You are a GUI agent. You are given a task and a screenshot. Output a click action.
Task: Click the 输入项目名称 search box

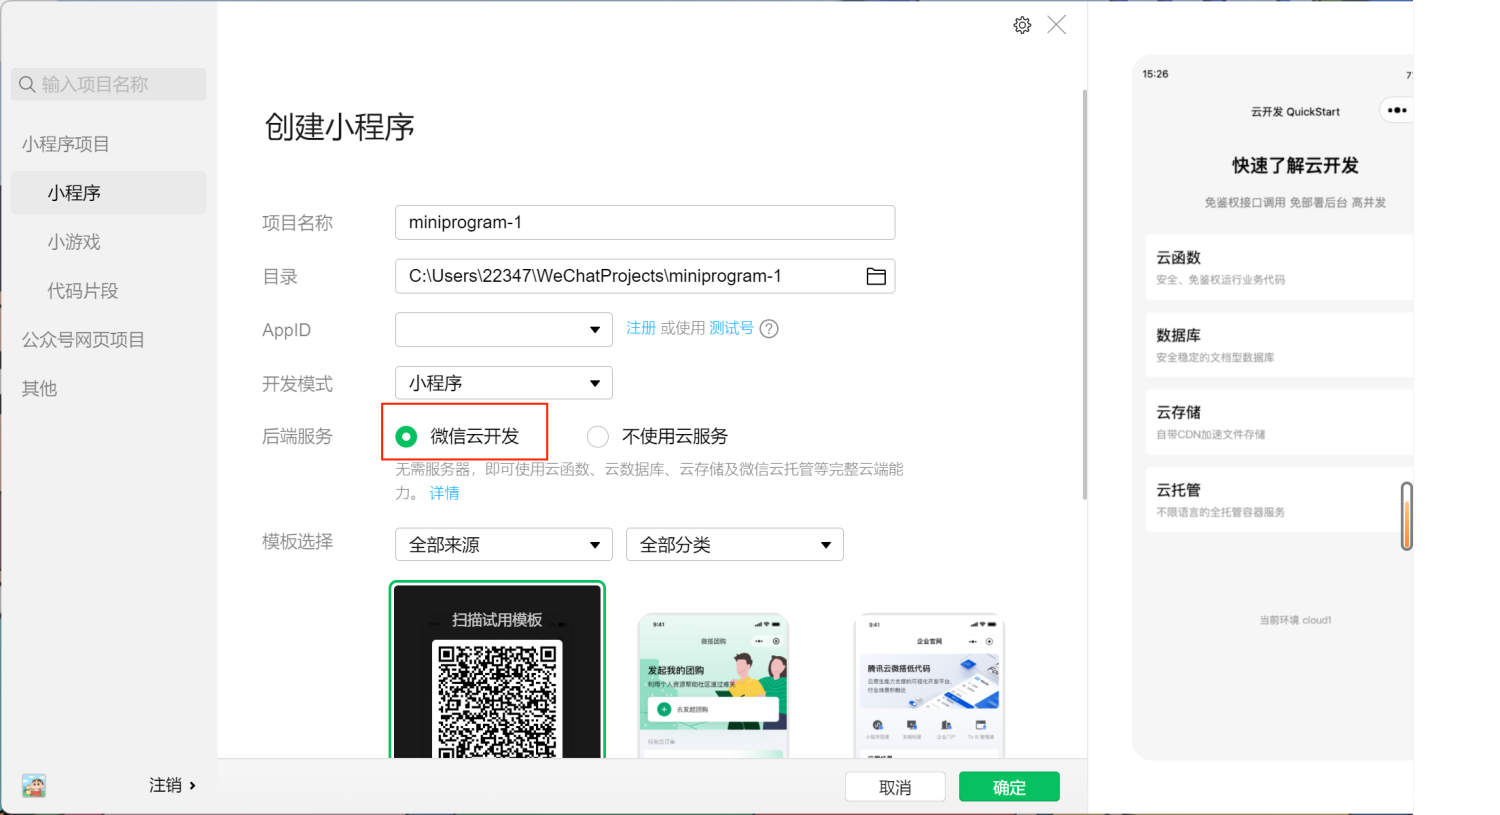pos(109,84)
